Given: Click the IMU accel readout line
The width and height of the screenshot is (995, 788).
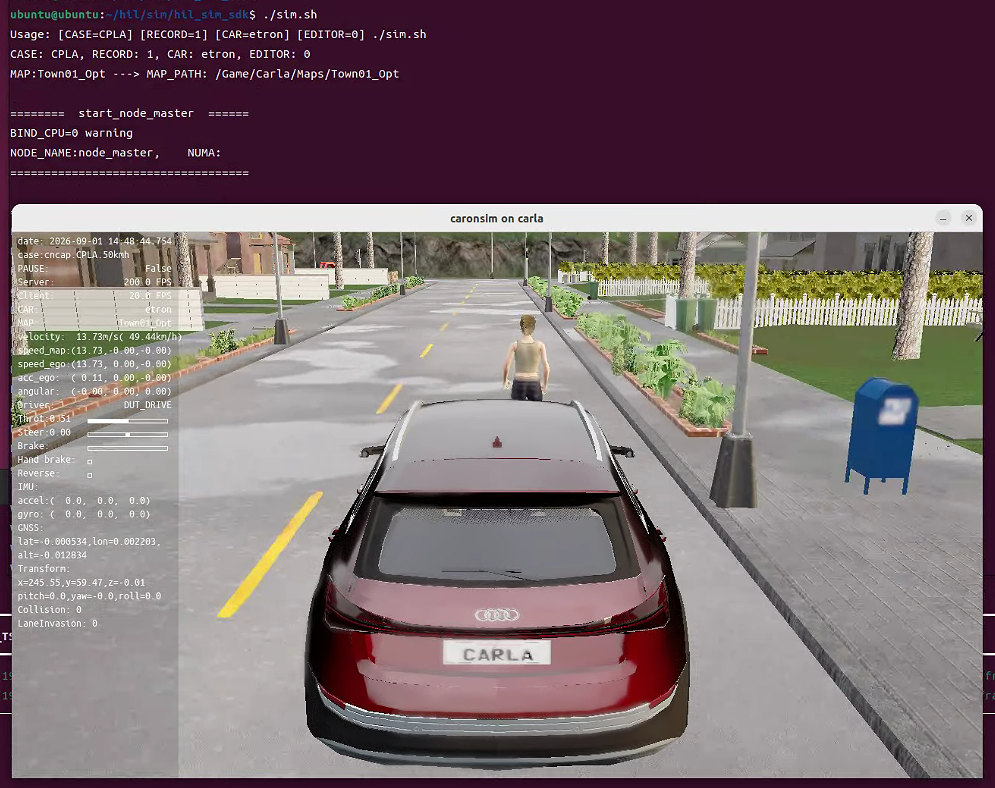Looking at the screenshot, I should click(x=84, y=501).
